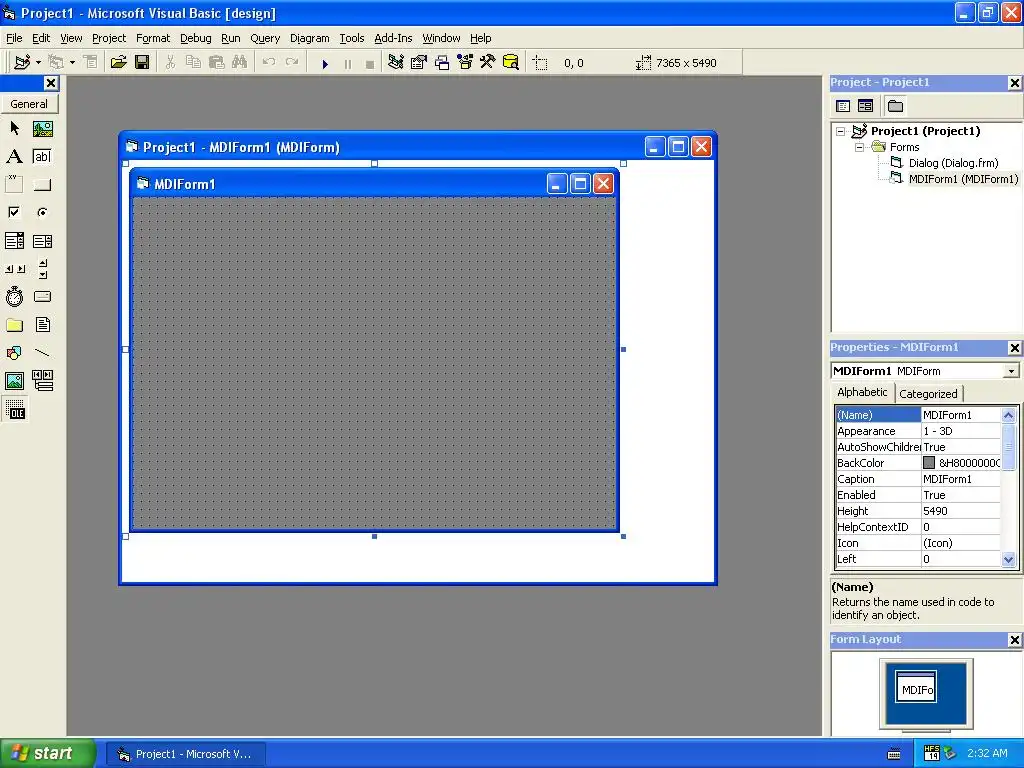Open the File menu
This screenshot has height=768, width=1024.
click(14, 38)
